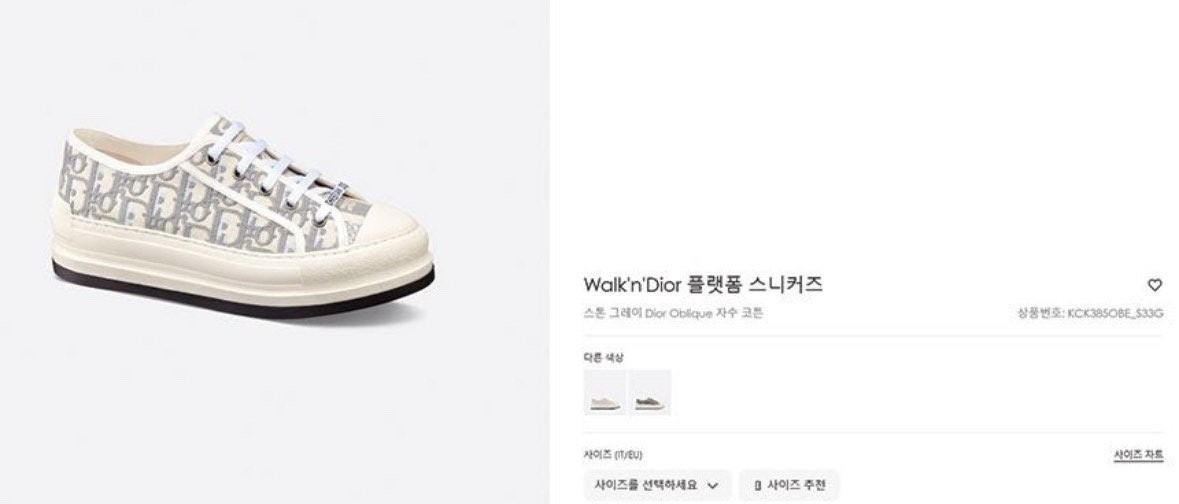The height and width of the screenshot is (504, 1179).
Task: Click the 사이즈 (IT/EU) label
Action: (x=613, y=455)
